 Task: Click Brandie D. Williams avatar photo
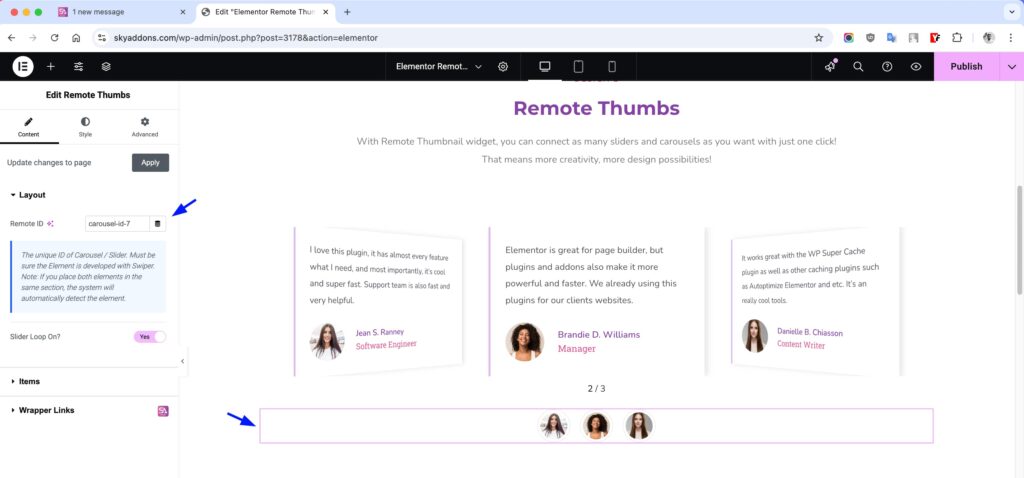[x=524, y=342]
